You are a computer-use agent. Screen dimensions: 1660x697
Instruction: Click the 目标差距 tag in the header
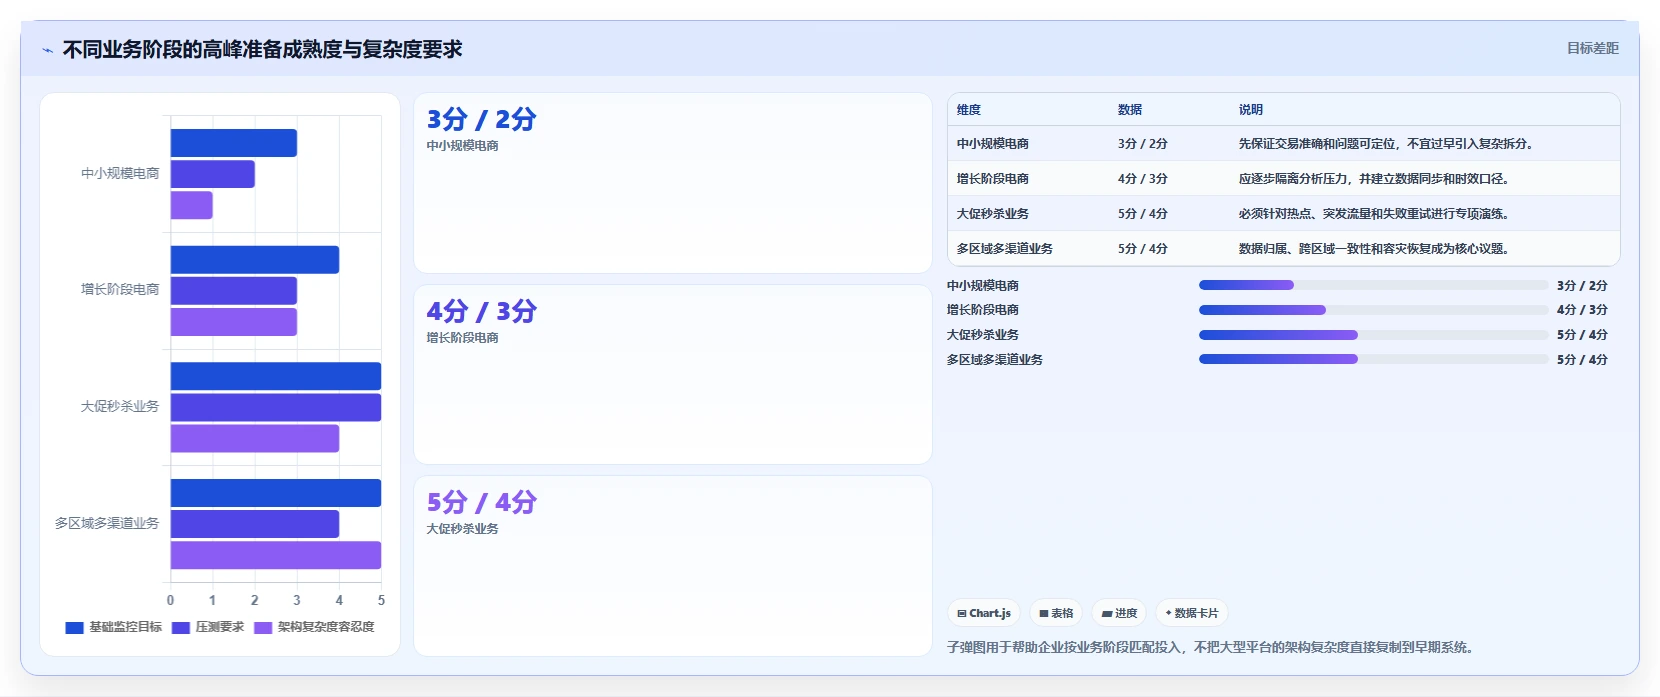(x=1592, y=48)
